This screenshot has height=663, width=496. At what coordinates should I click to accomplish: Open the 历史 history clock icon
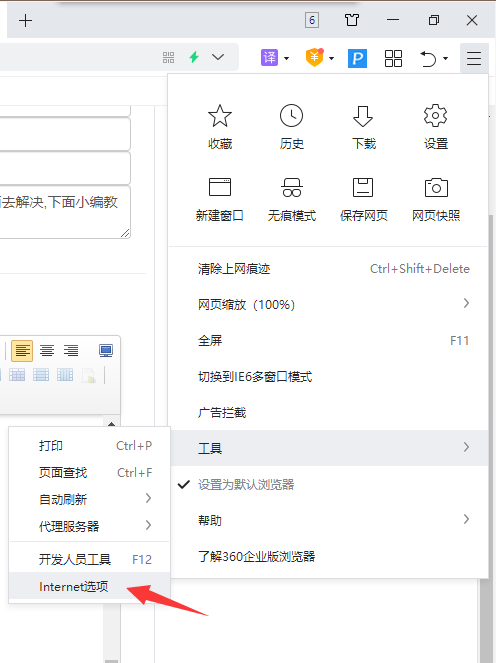292,116
